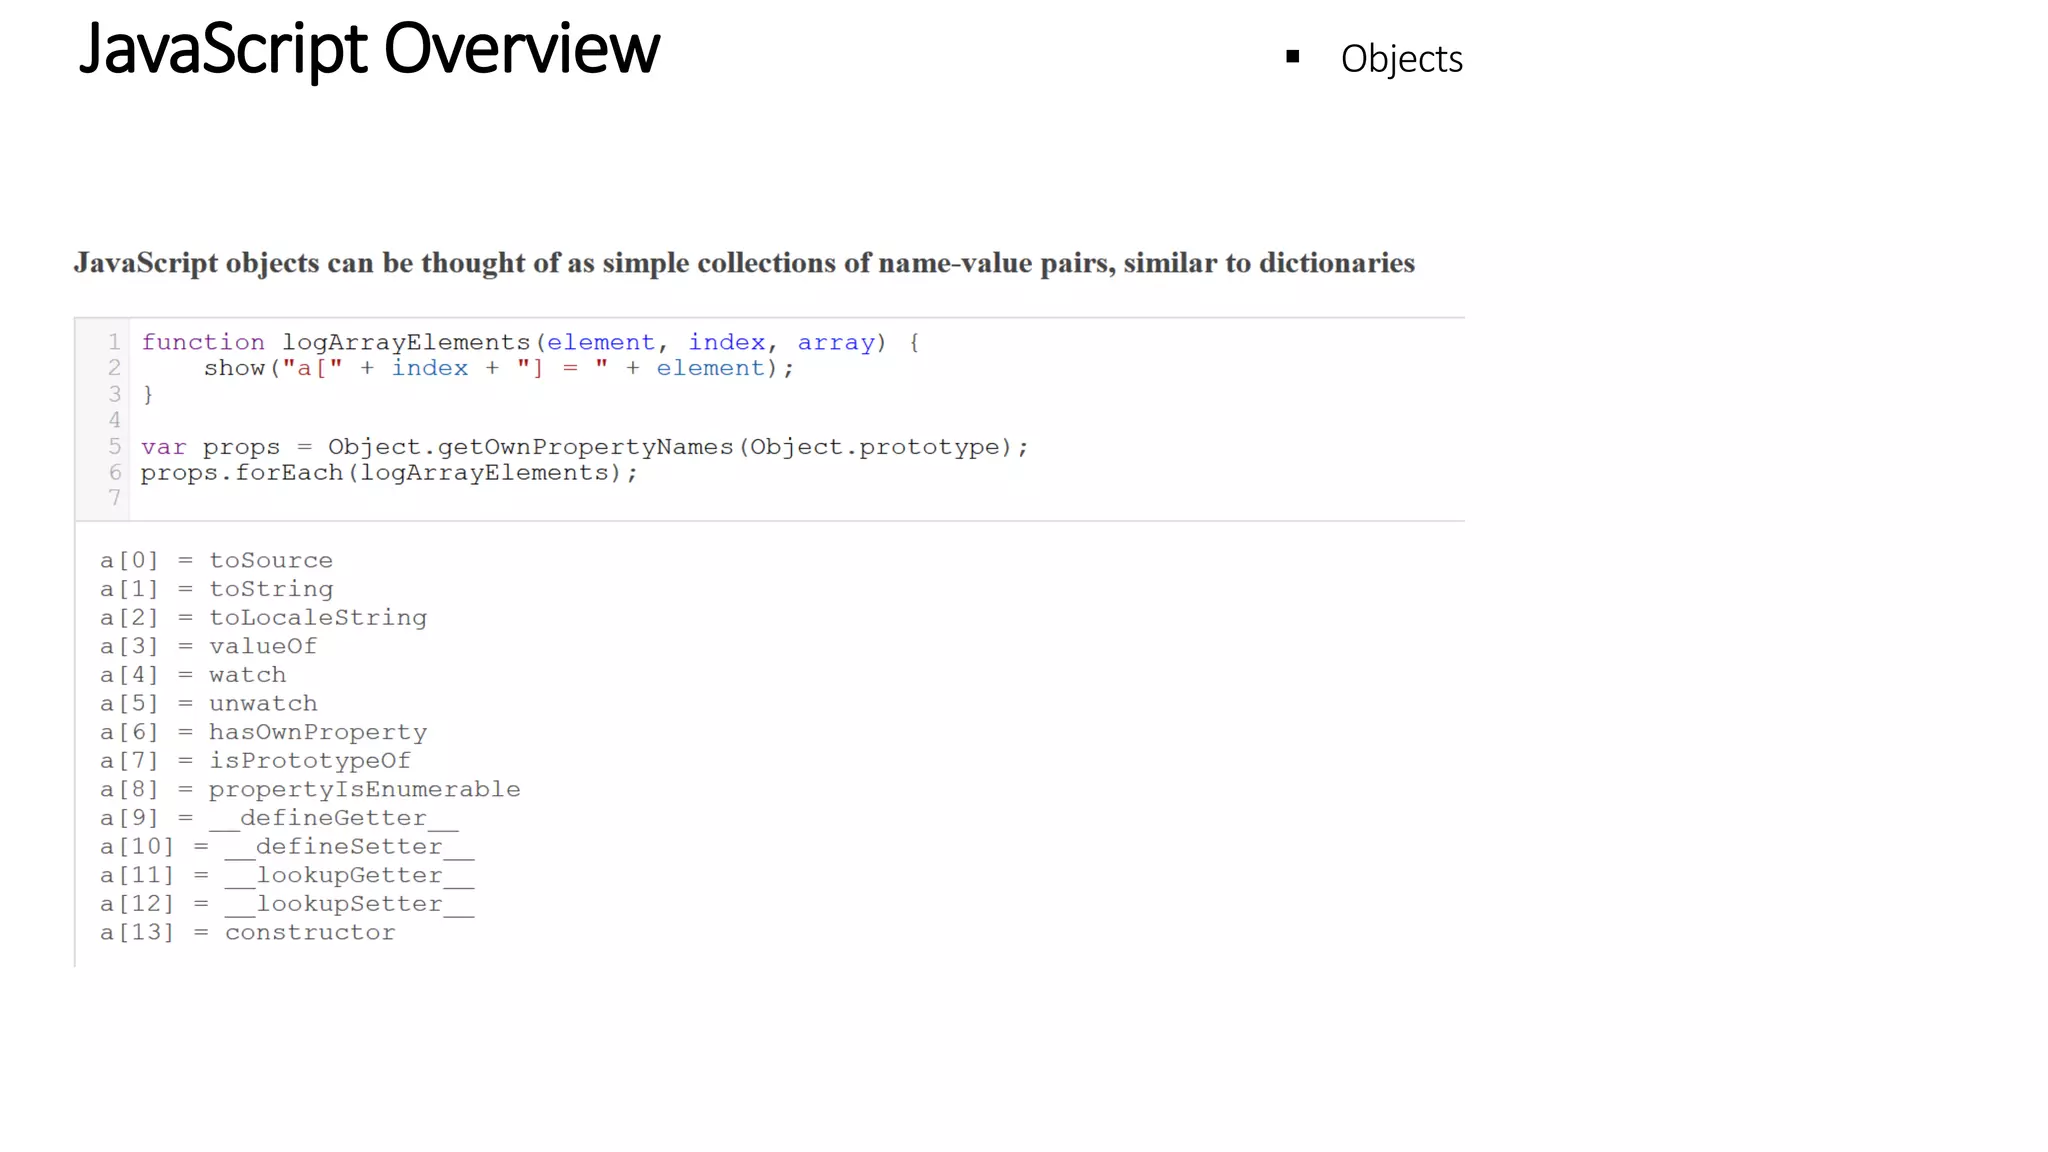
Task: Click output line showing unwatch
Action: pos(208,704)
